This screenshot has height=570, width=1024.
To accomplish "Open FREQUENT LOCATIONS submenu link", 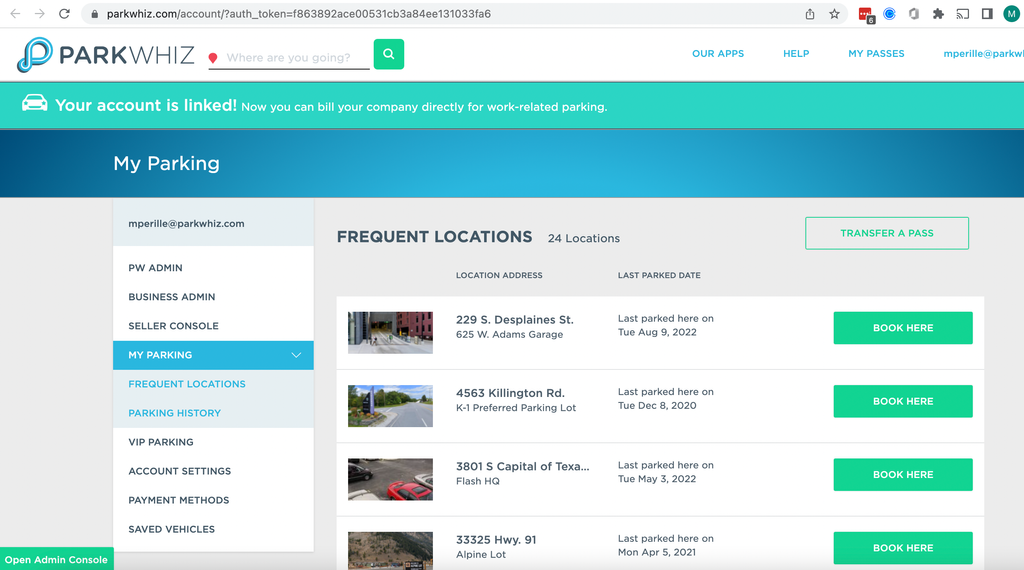I will [x=187, y=384].
